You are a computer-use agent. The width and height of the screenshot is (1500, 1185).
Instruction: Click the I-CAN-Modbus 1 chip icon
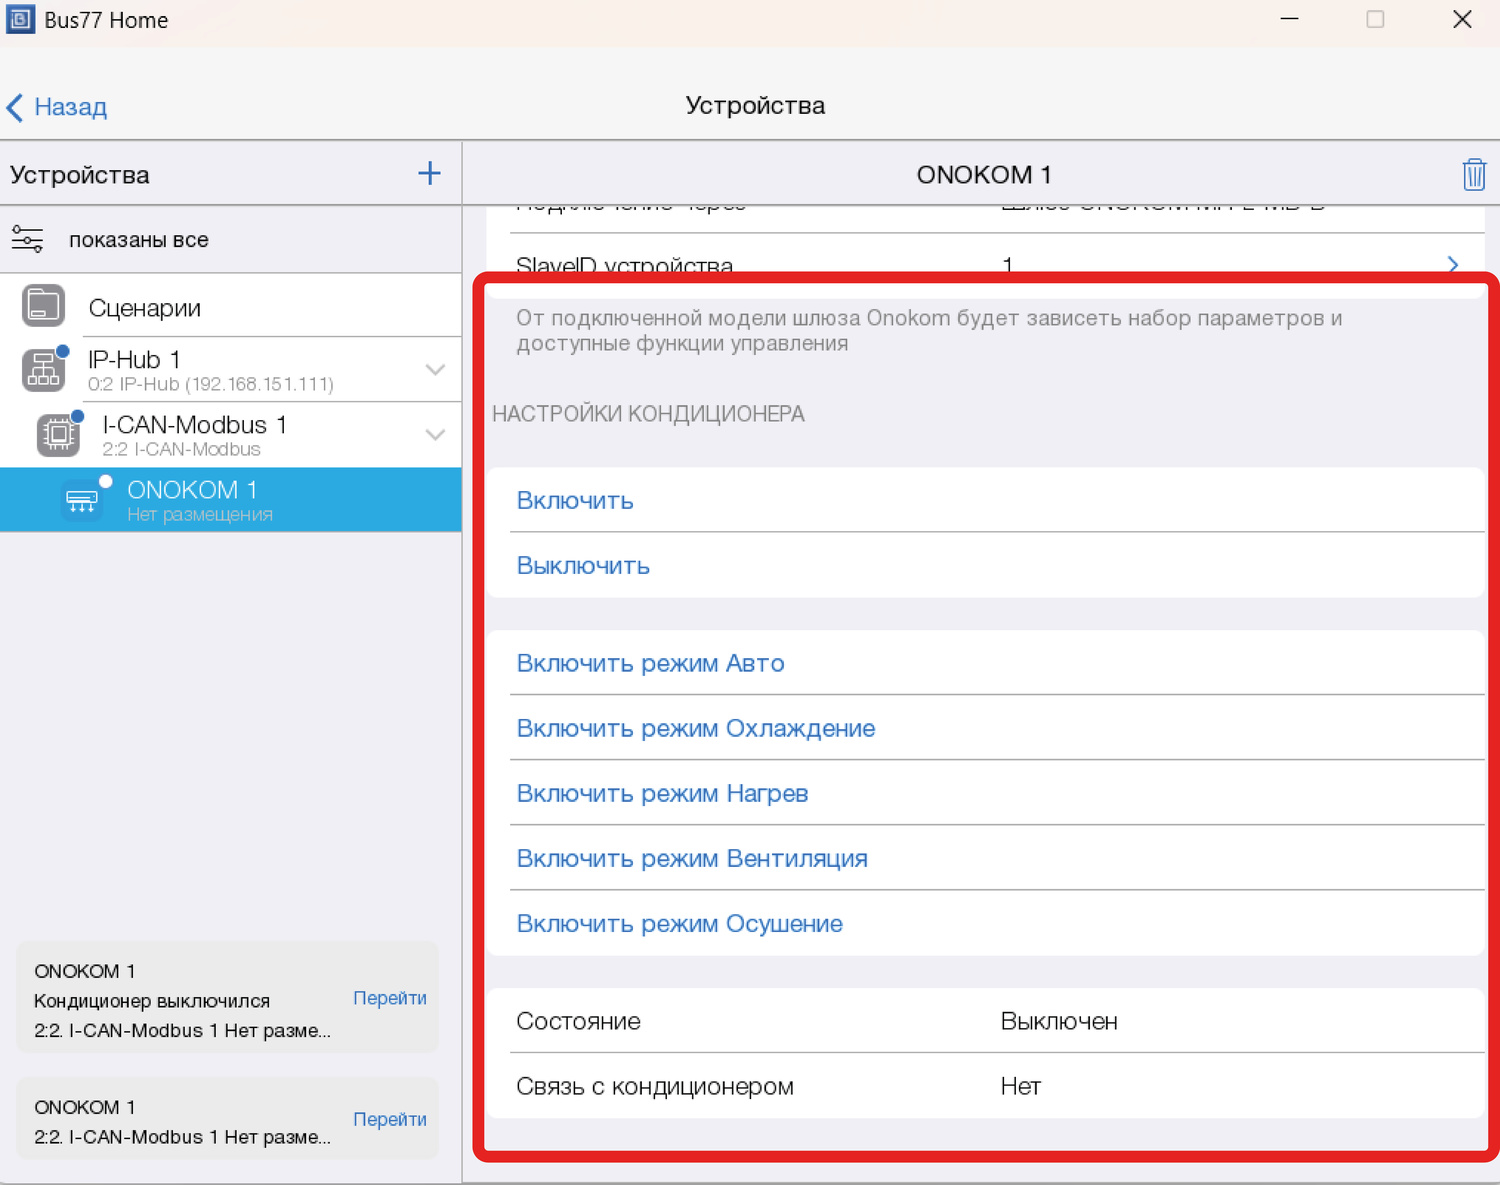pyautogui.click(x=58, y=434)
